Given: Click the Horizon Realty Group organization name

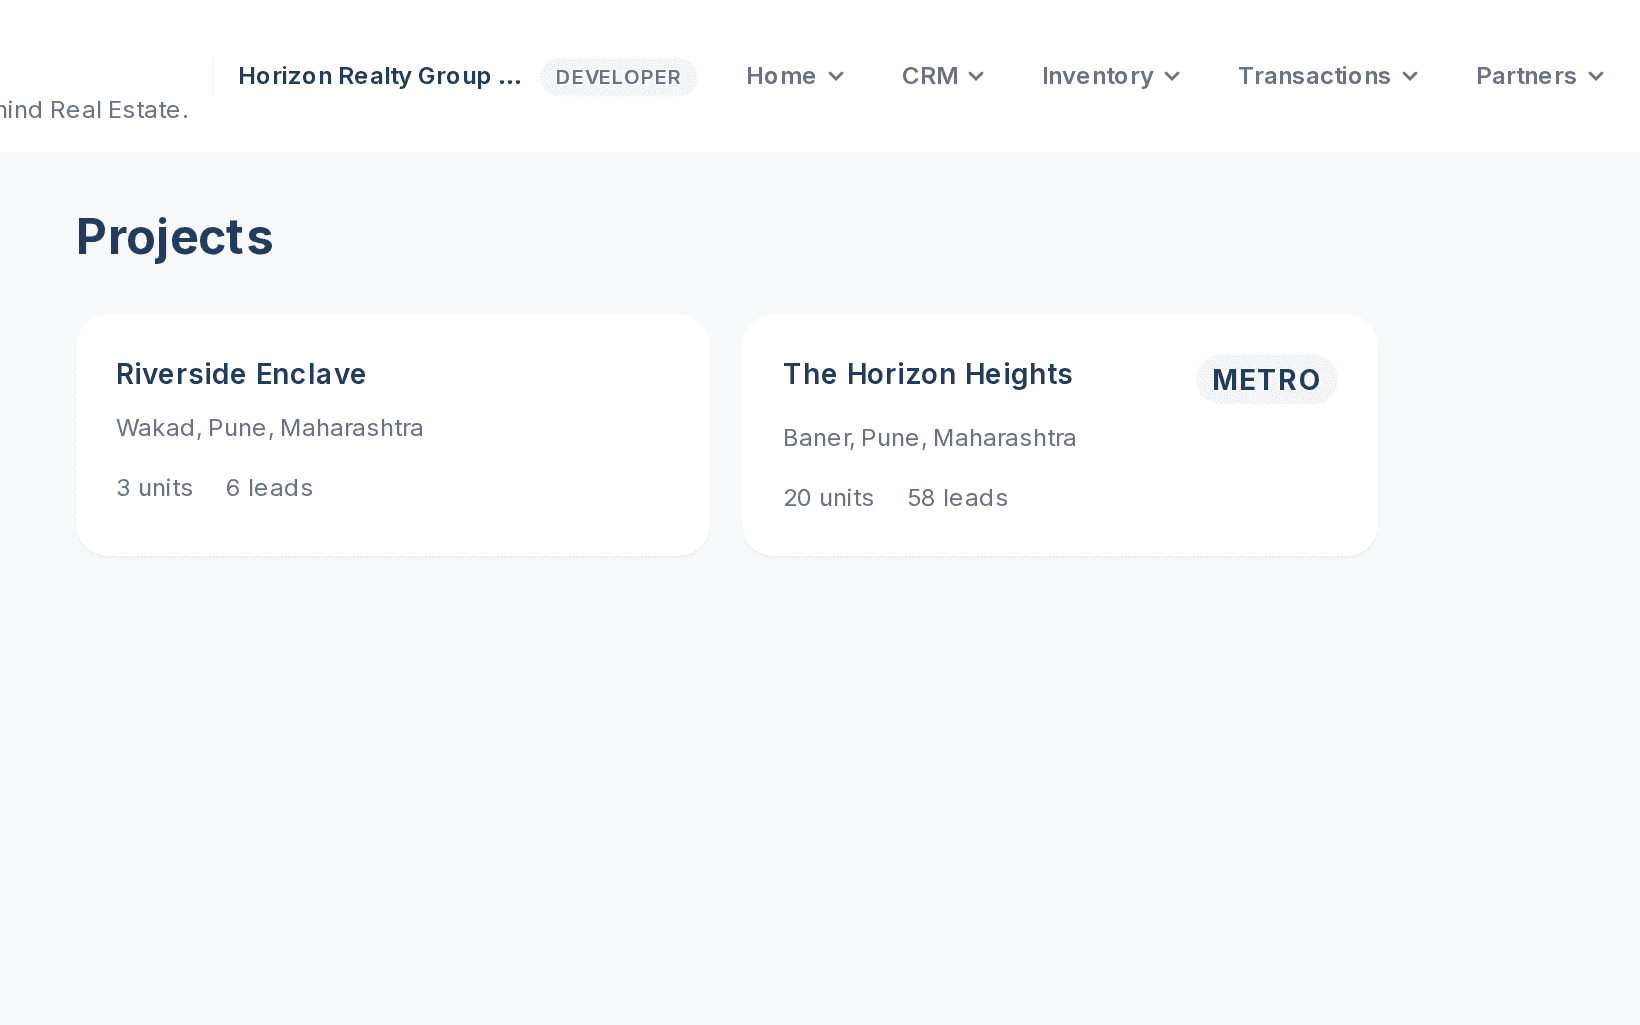Looking at the screenshot, I should point(380,76).
